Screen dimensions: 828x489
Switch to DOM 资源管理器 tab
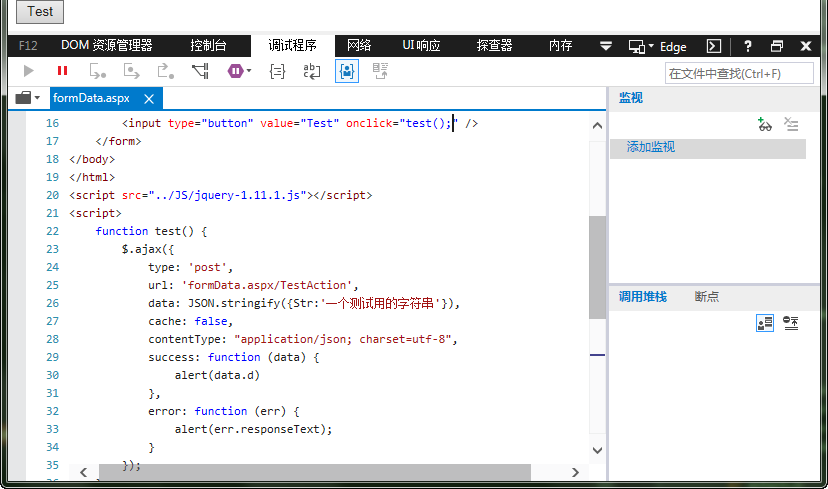107,45
